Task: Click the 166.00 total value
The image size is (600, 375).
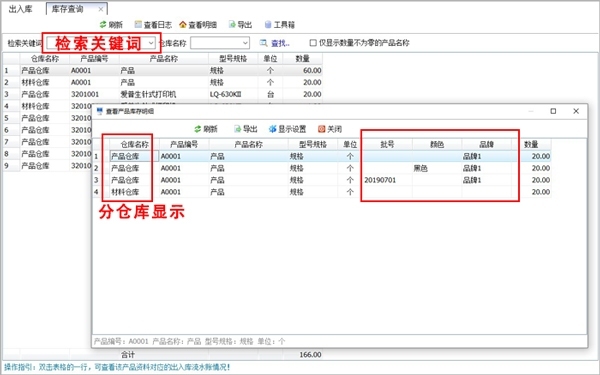Action: [x=310, y=355]
